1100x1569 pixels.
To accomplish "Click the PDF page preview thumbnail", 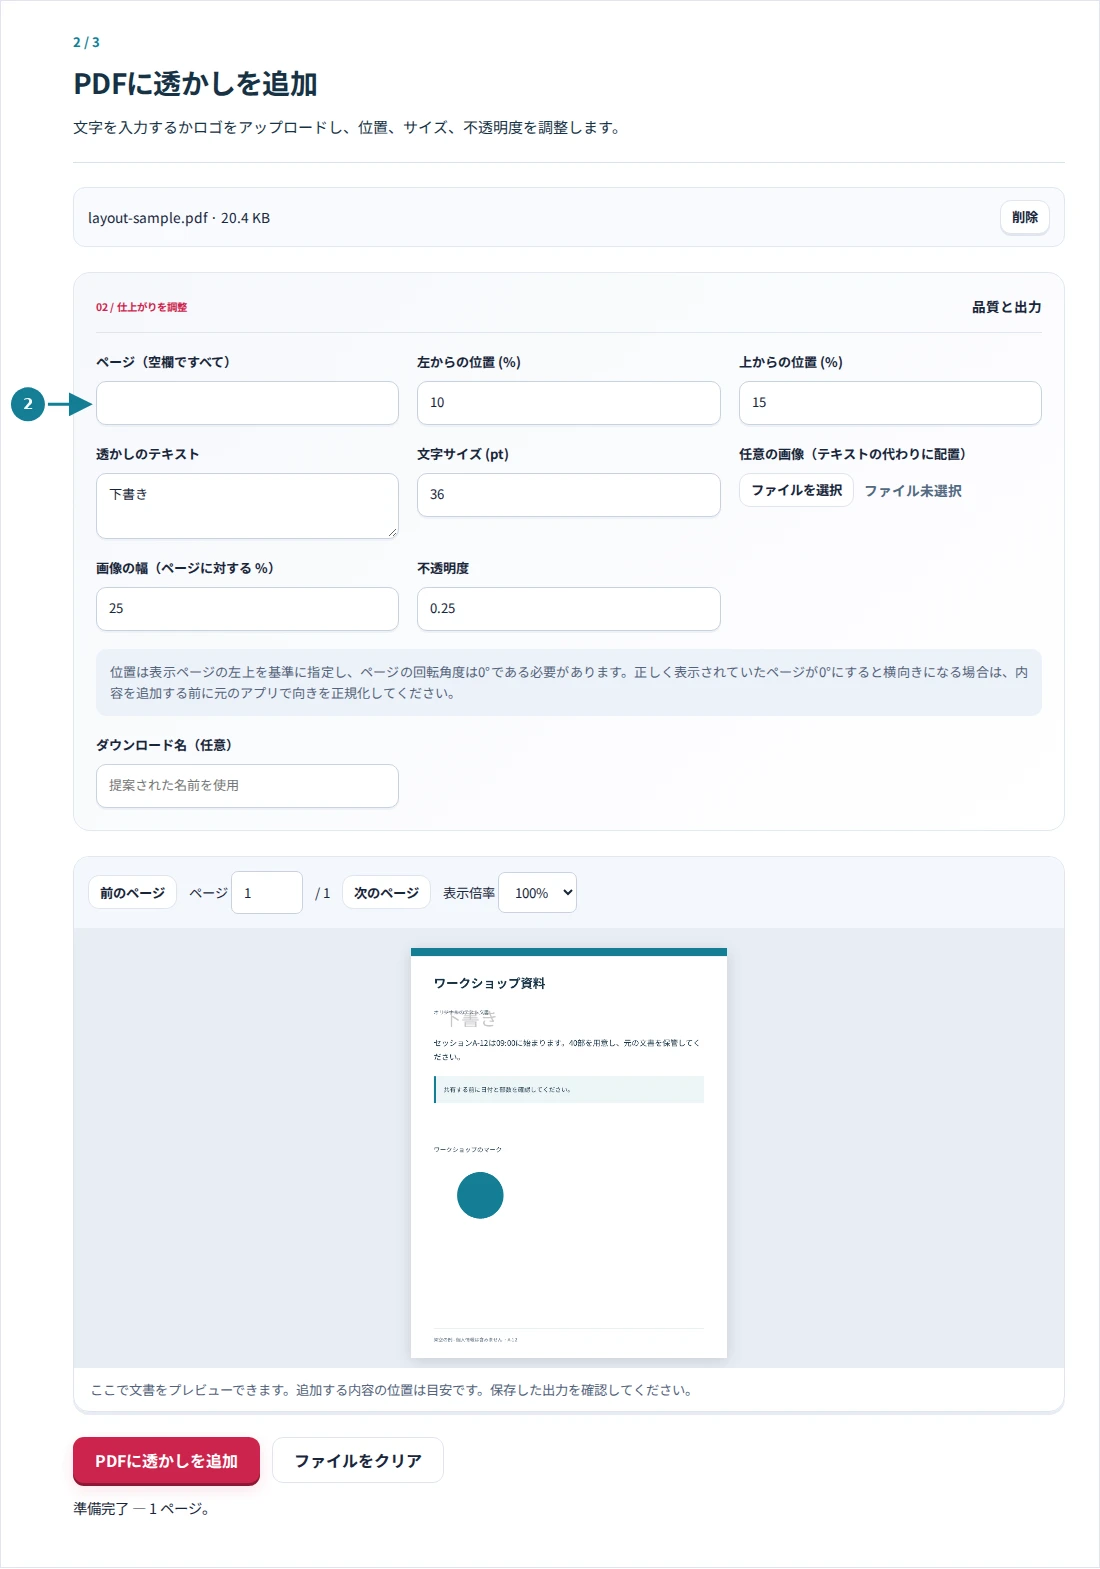I will pos(569,1153).
